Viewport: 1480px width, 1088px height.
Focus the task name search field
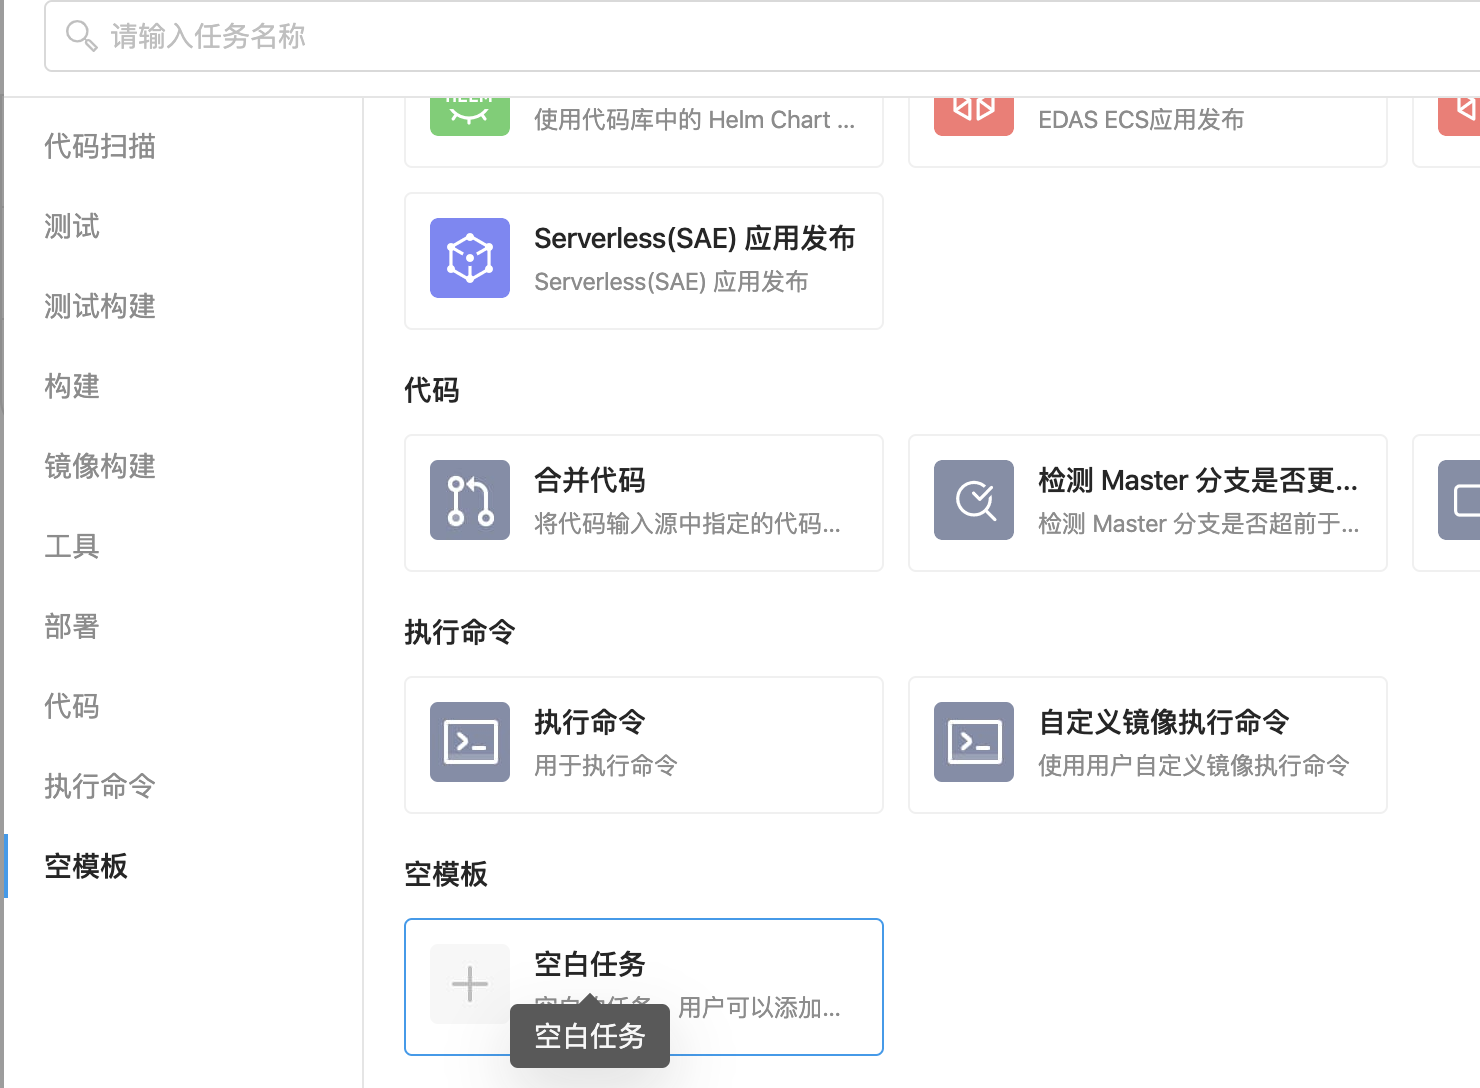pyautogui.click(x=762, y=36)
